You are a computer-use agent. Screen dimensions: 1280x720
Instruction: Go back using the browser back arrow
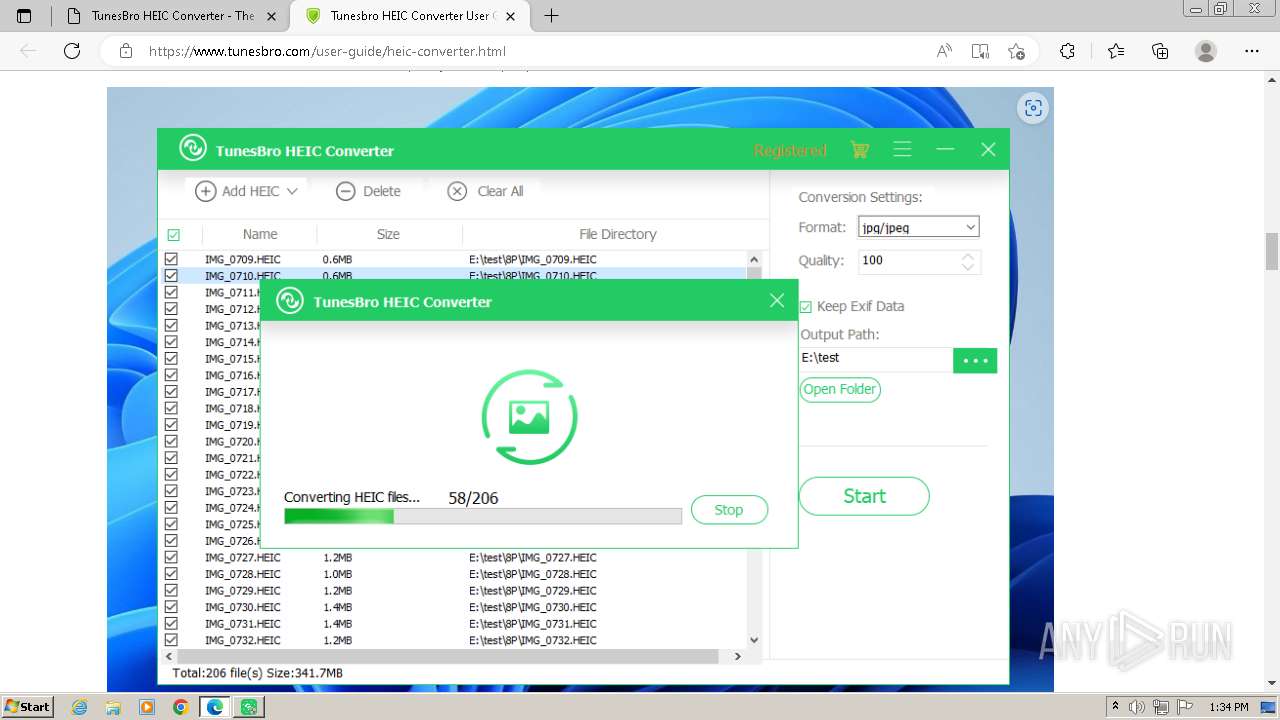[x=28, y=51]
